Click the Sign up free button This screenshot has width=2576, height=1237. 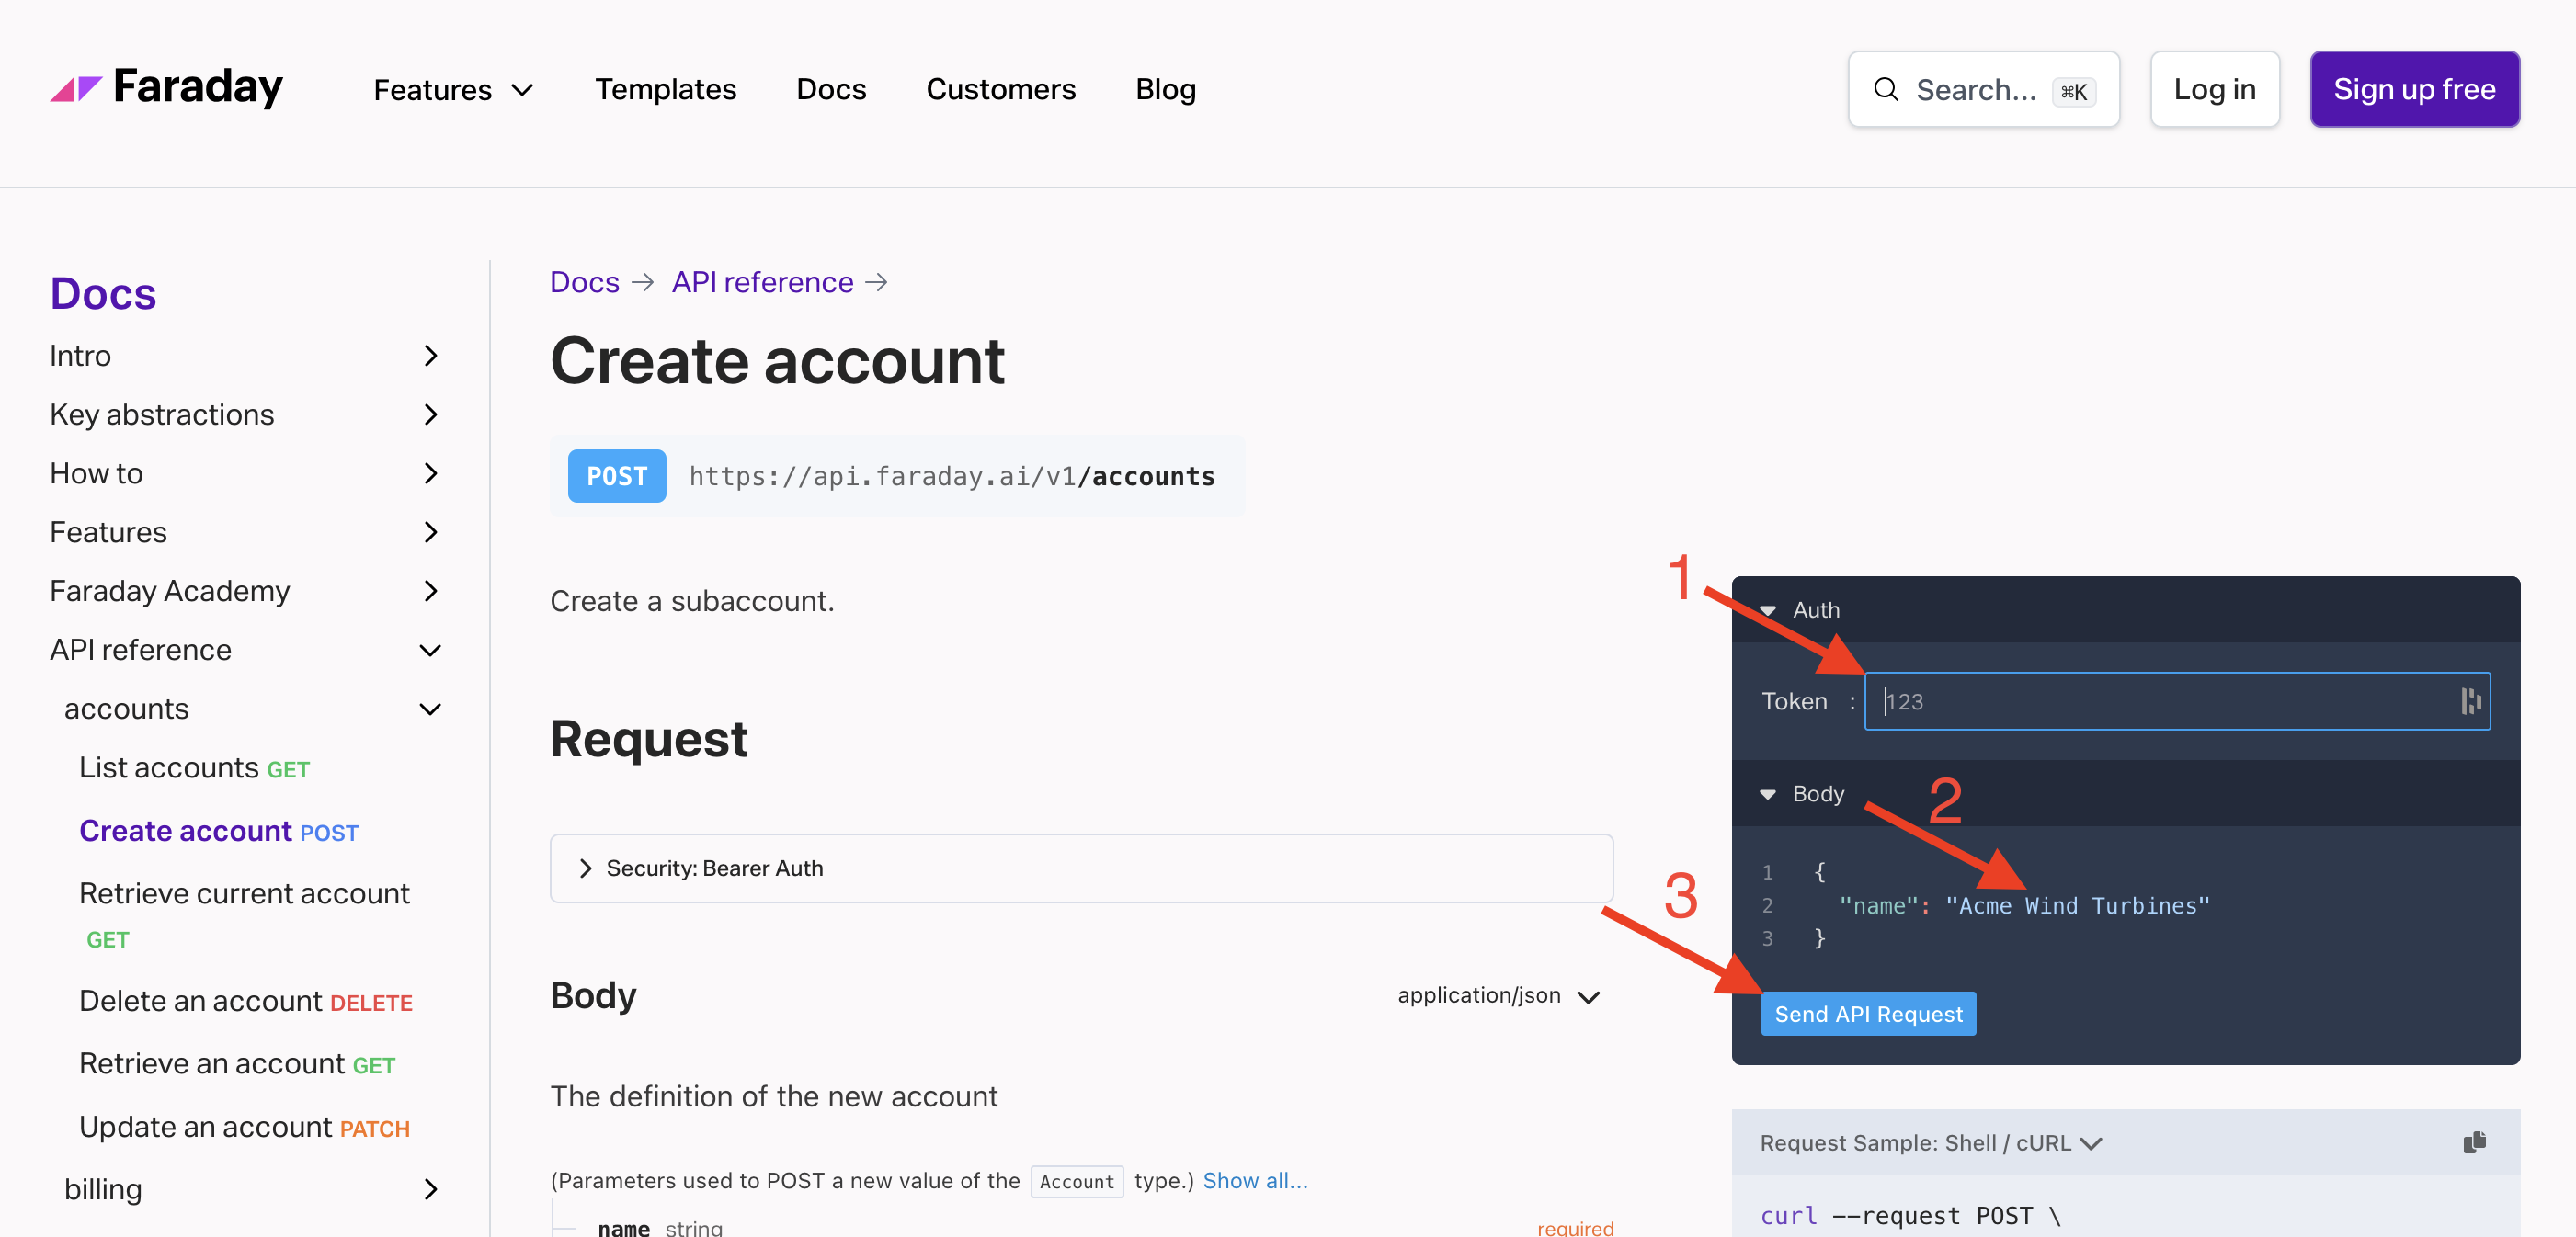pos(2413,90)
